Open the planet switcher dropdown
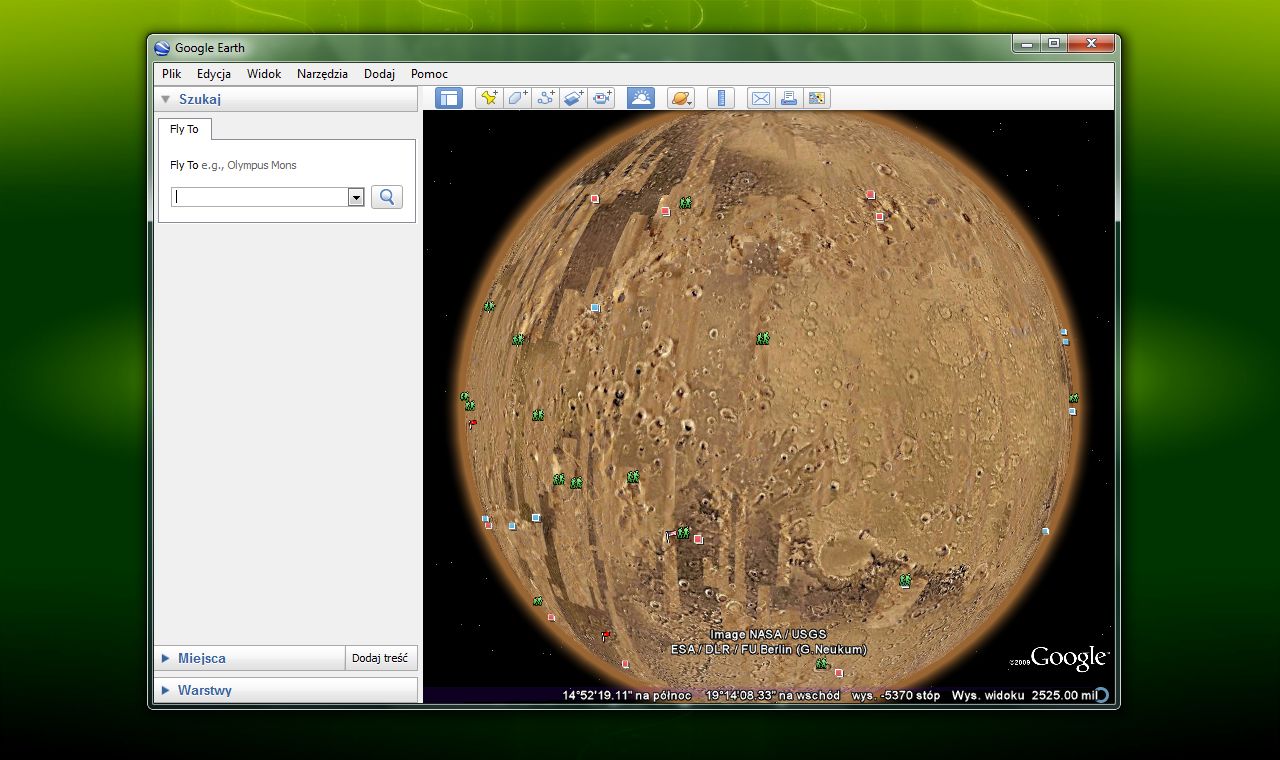Screen dimensions: 1280x760 coord(681,98)
